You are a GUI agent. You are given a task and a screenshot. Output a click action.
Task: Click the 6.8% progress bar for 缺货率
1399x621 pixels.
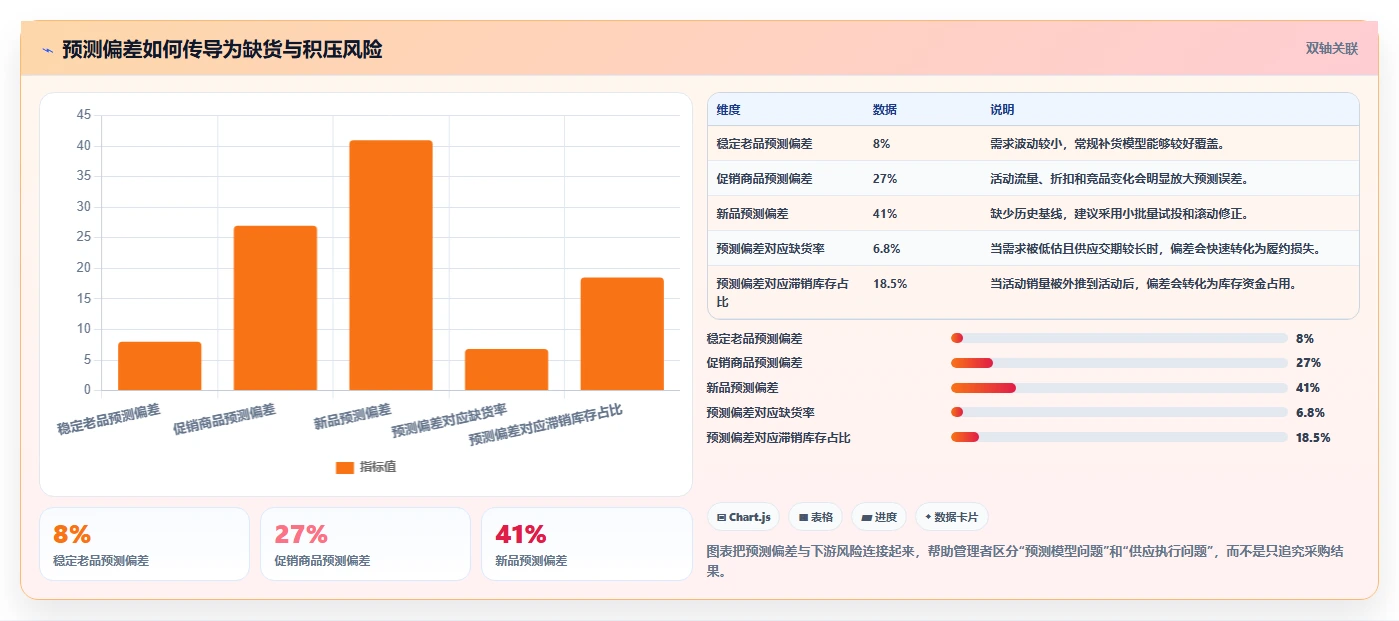(1119, 412)
